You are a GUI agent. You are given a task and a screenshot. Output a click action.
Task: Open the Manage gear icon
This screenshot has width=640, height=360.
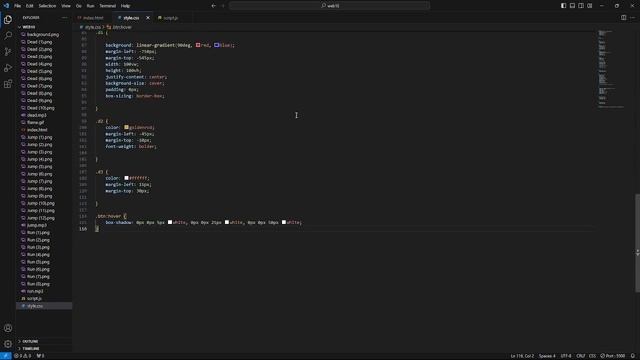(8, 344)
